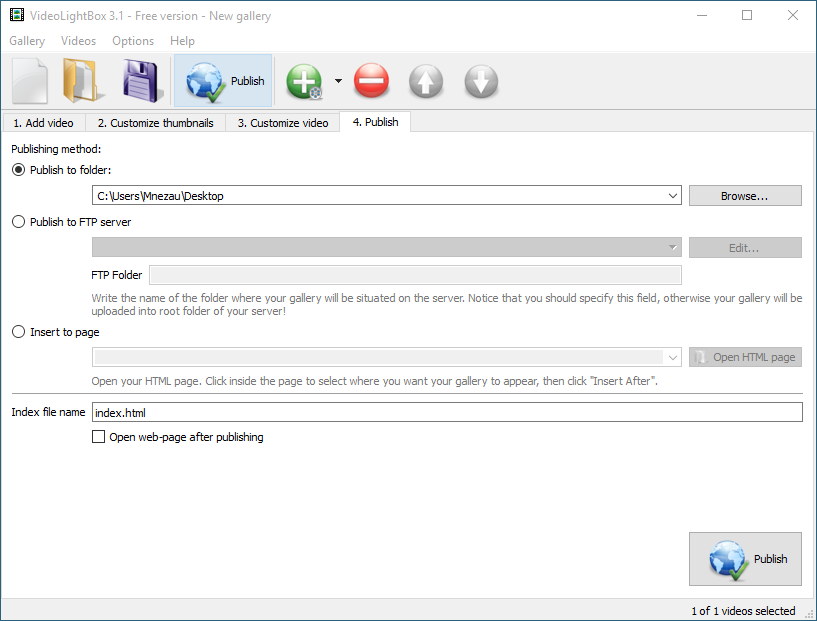817x621 pixels.
Task: Expand the FTP server dropdown
Action: pyautogui.click(x=673, y=247)
